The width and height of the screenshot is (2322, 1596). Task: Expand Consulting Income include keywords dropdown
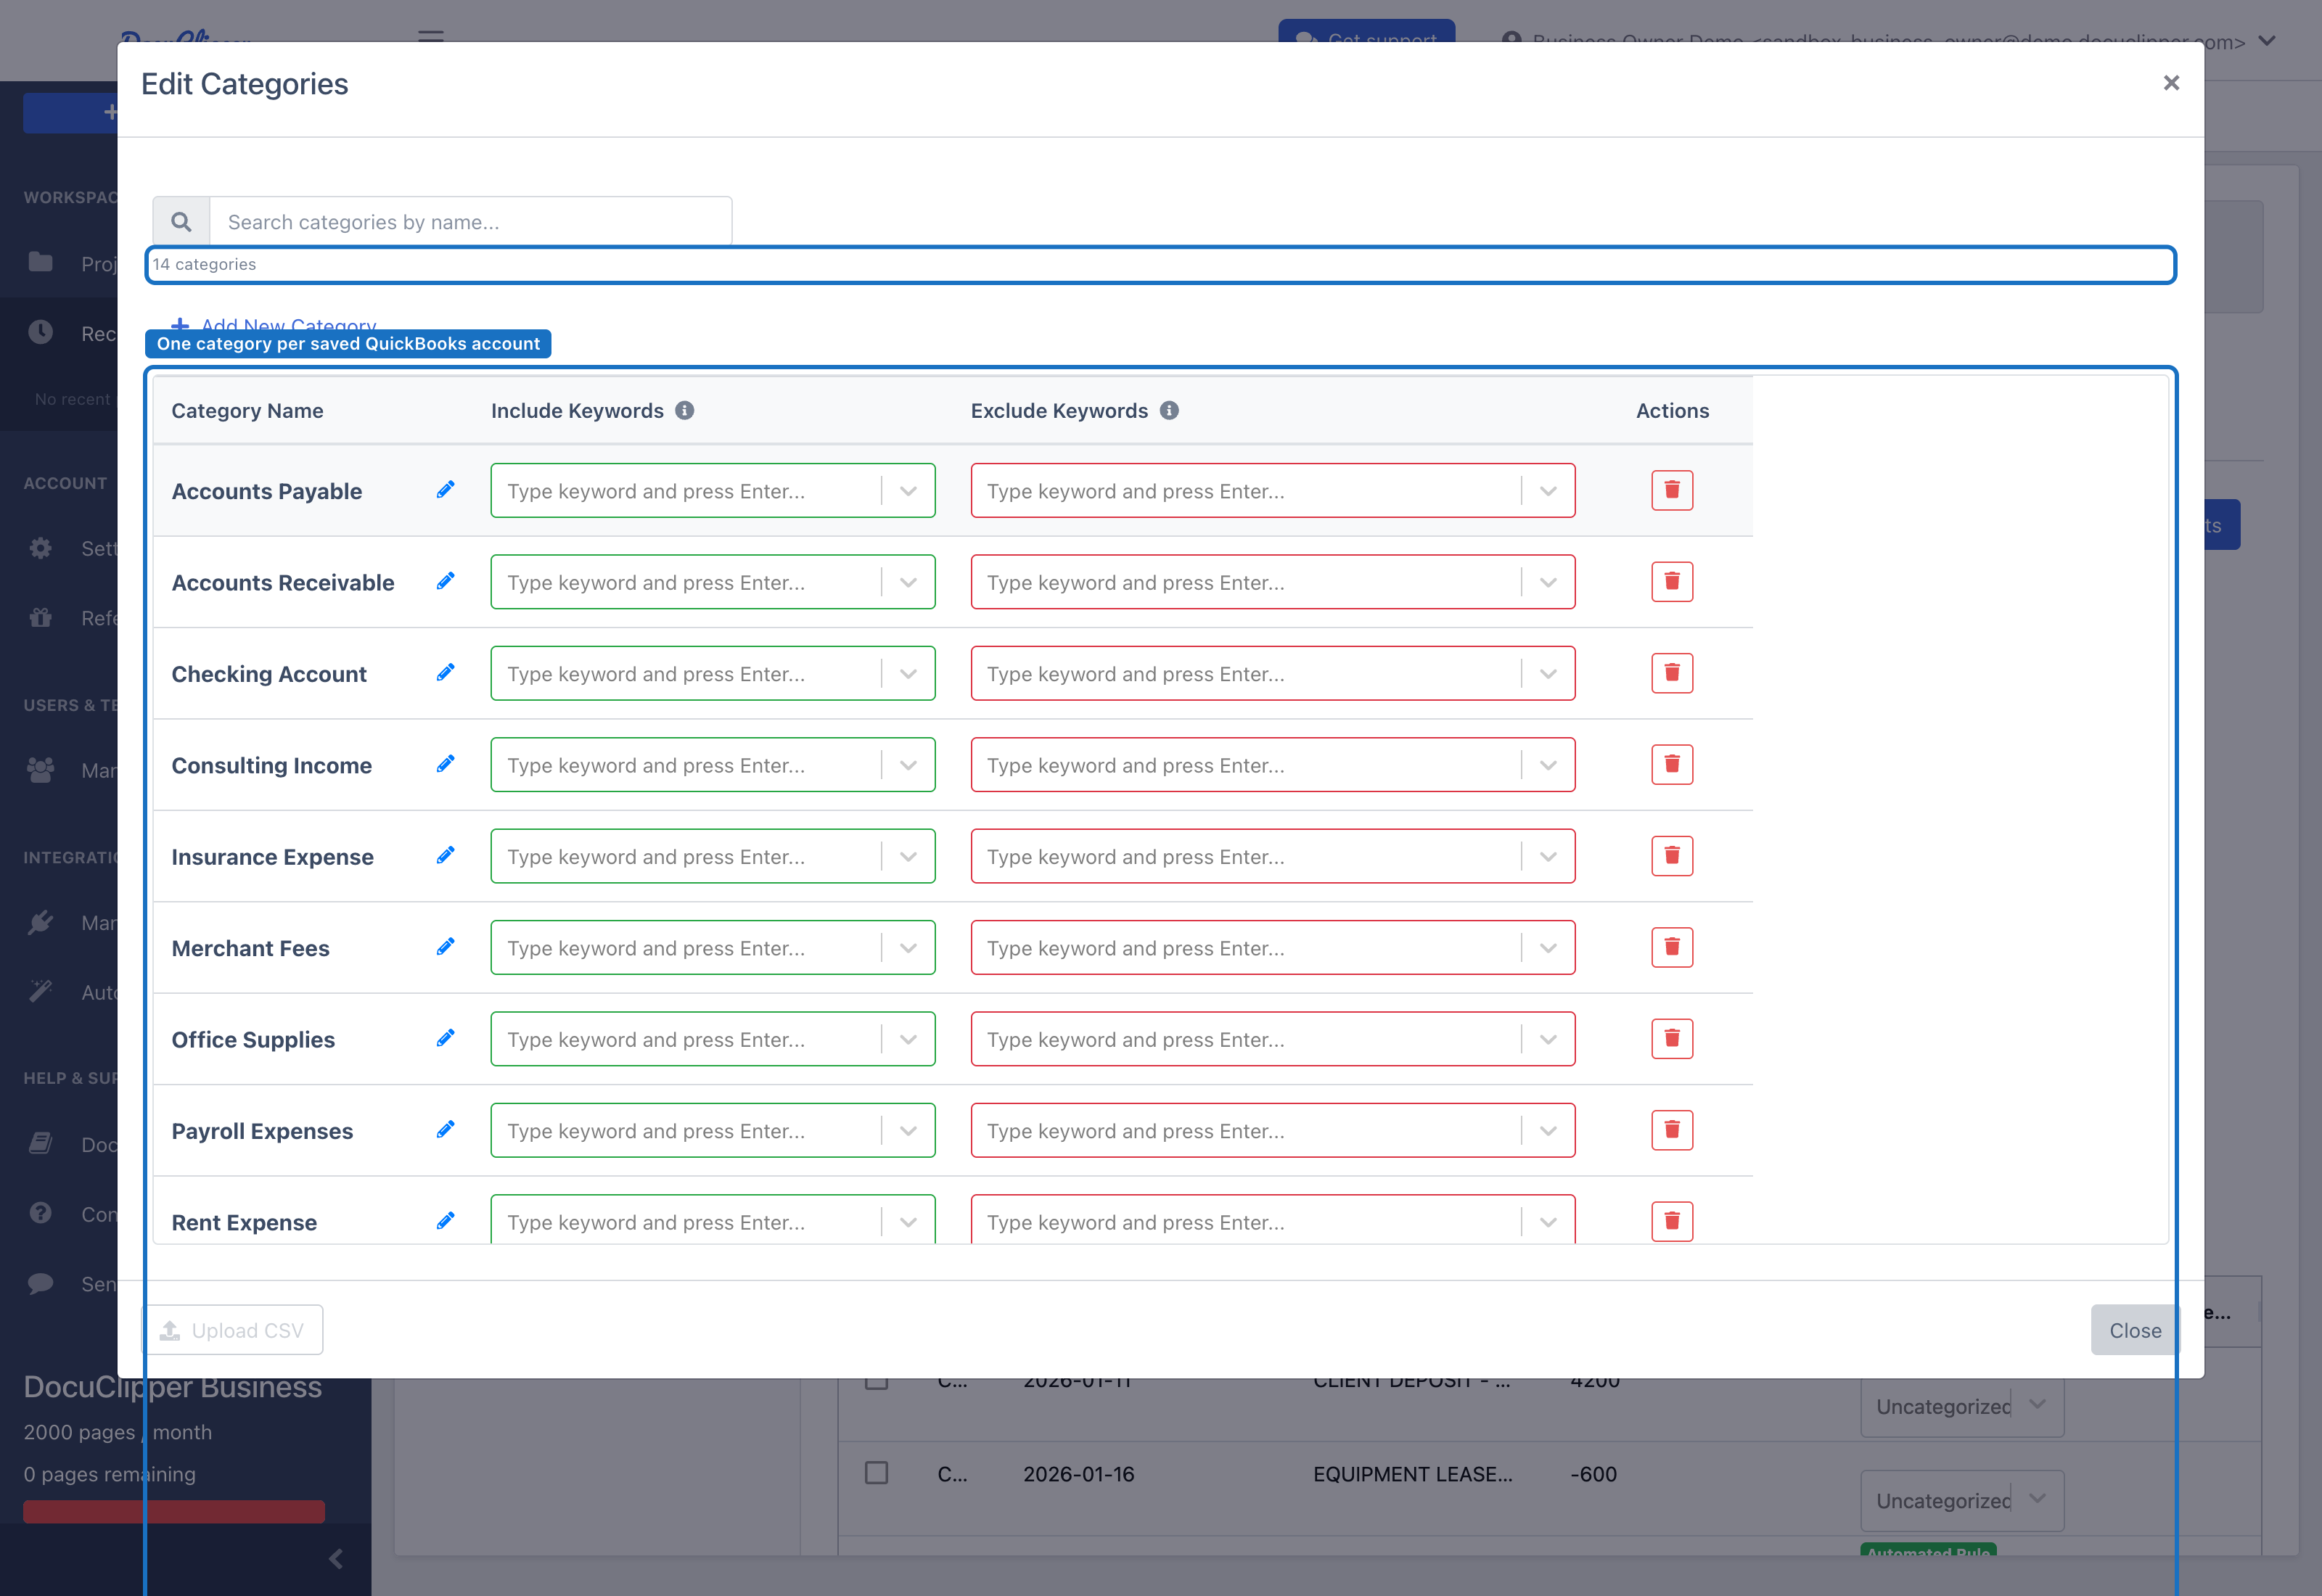pyautogui.click(x=908, y=765)
